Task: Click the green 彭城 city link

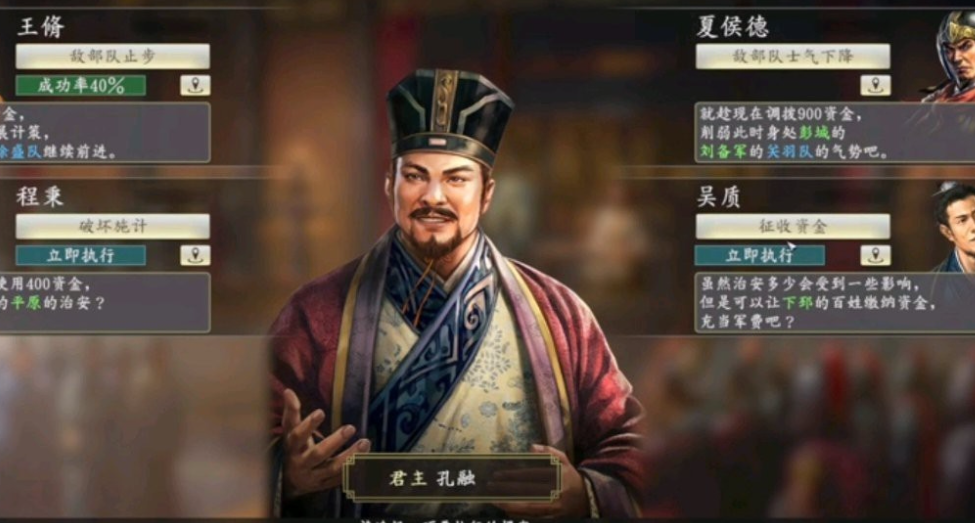Action: click(x=815, y=132)
